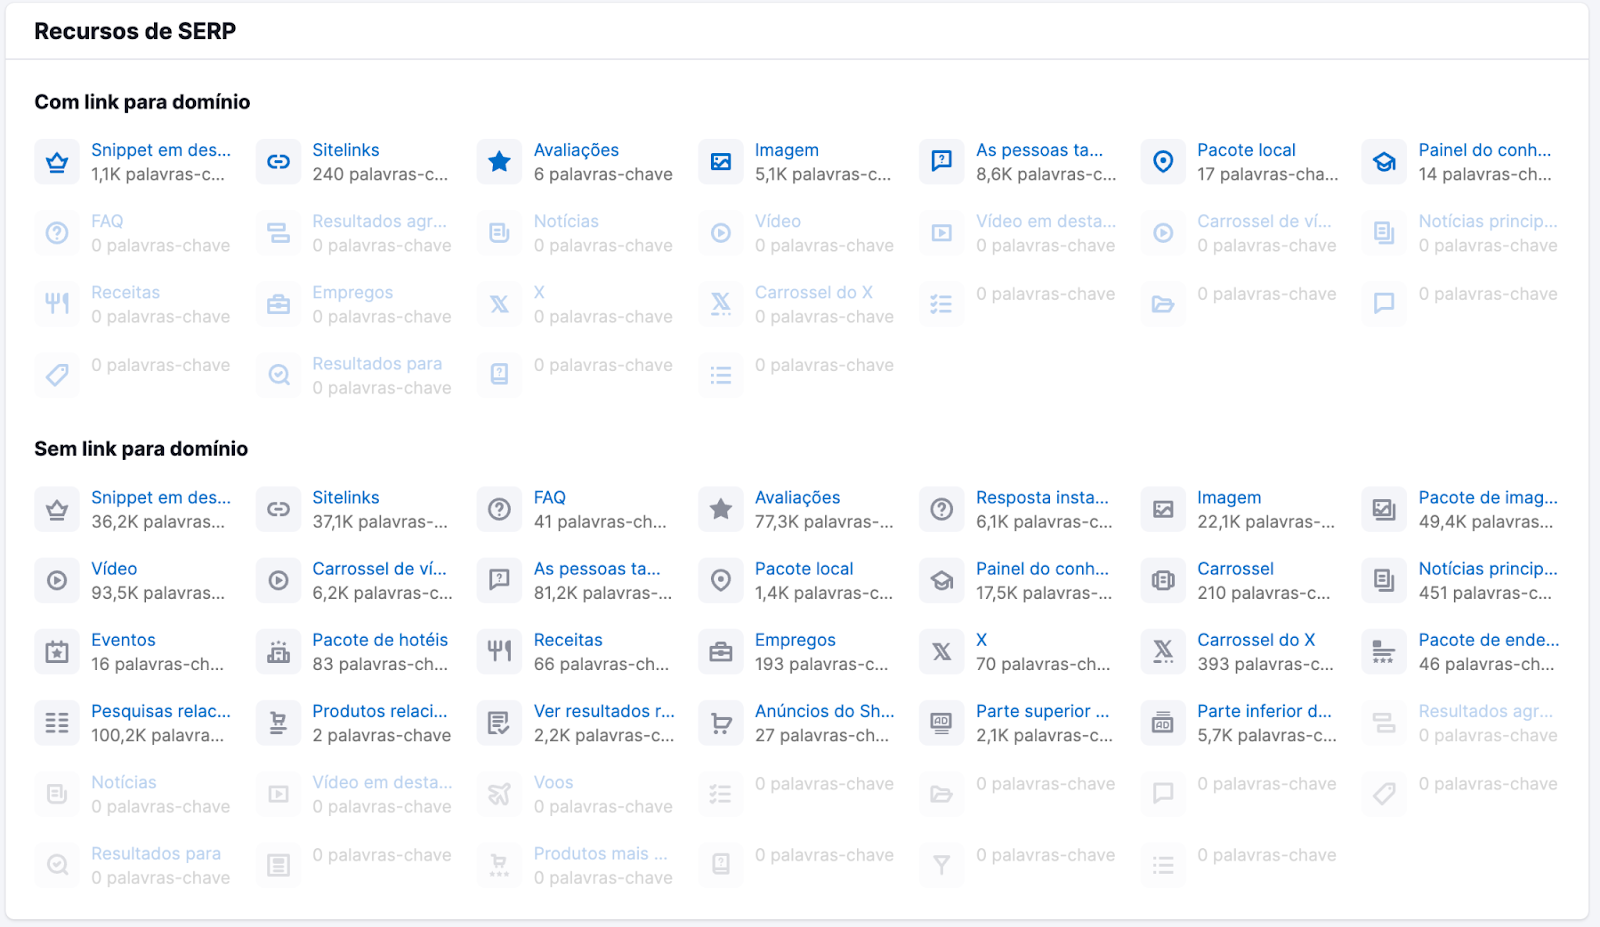Screen dimensions: 1600x927
Task: Open Carrossel de vídeos link with 6,2K keywords
Action: coord(379,569)
